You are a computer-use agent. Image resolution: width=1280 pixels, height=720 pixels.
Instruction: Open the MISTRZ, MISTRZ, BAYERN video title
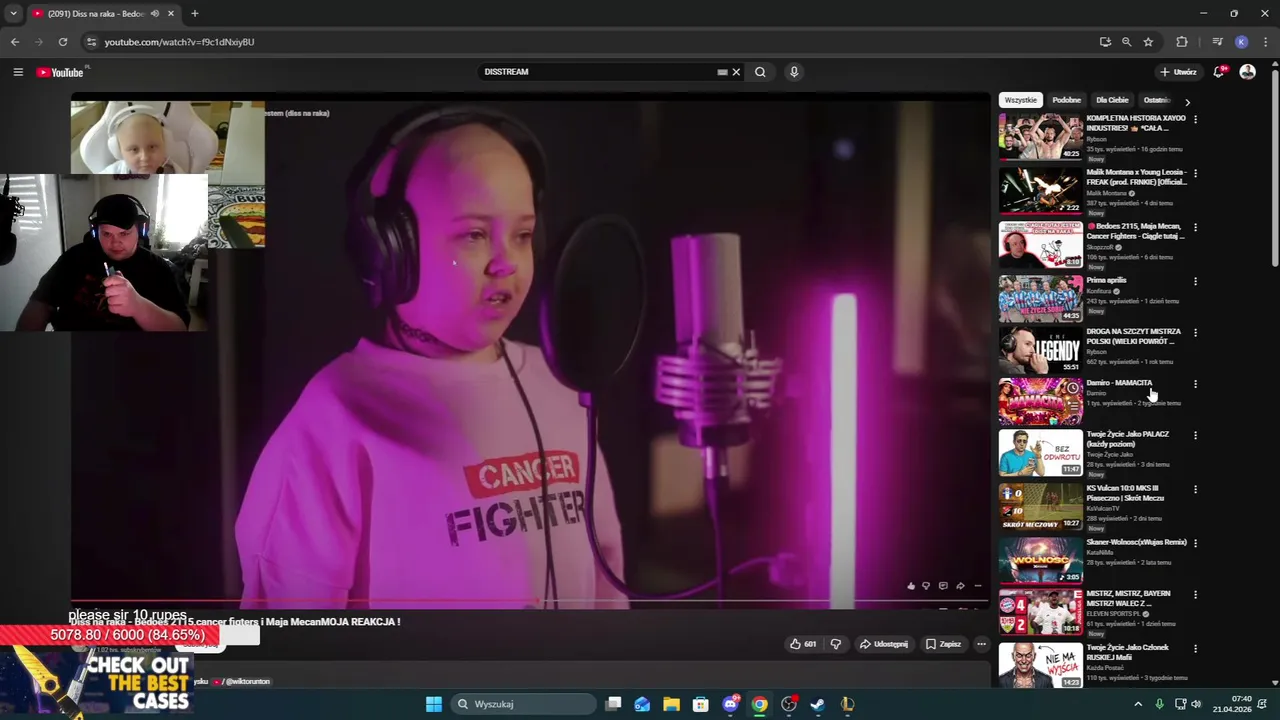click(x=1128, y=598)
